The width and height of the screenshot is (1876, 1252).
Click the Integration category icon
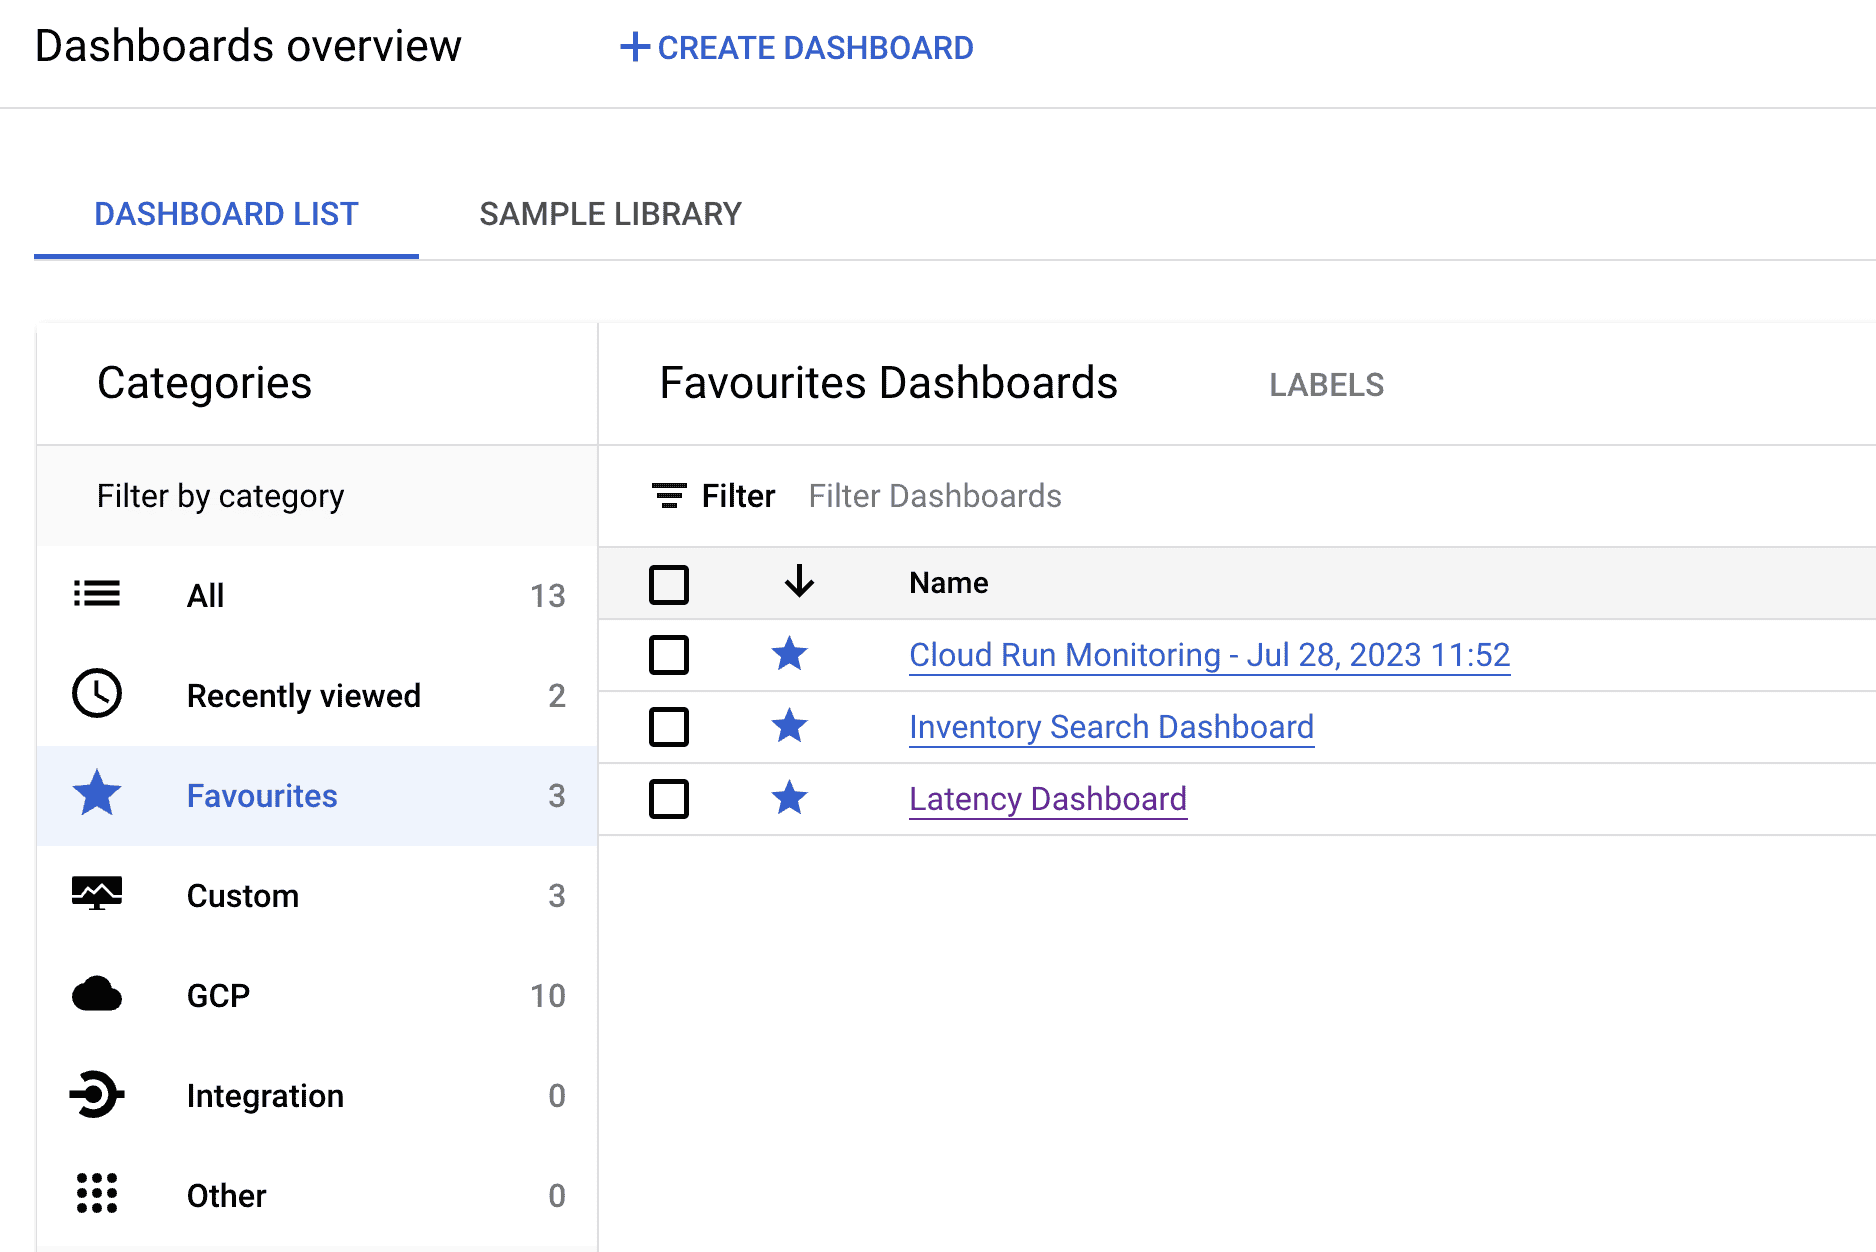(97, 1094)
